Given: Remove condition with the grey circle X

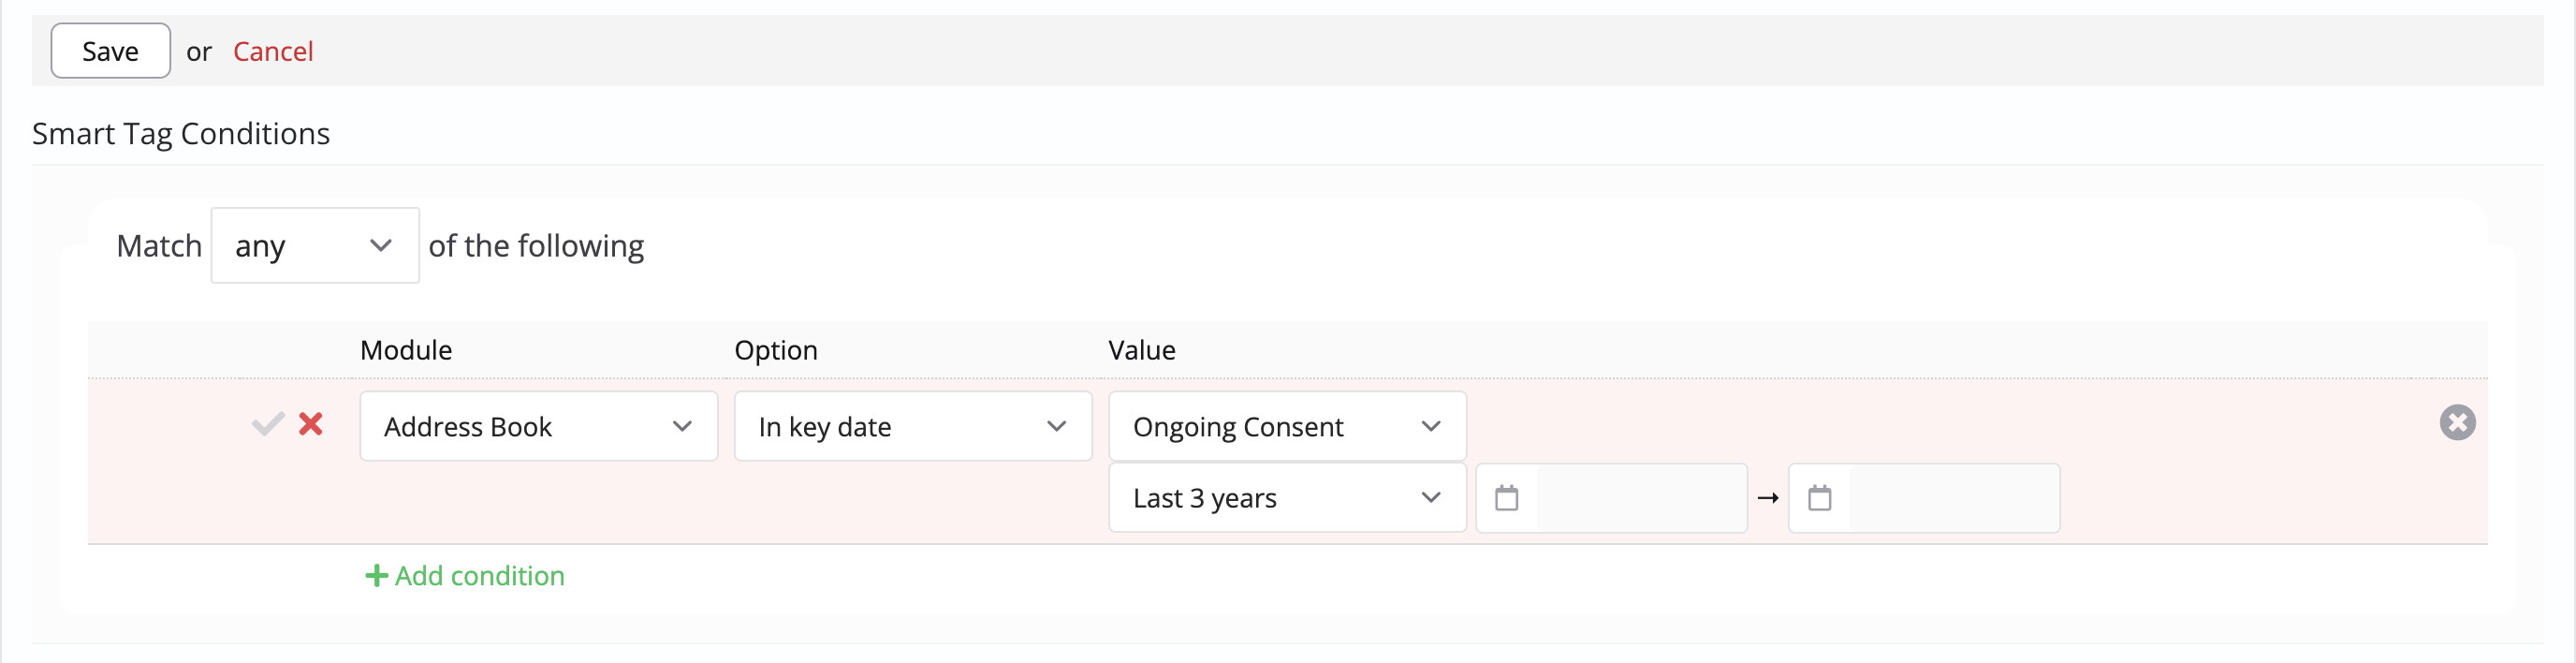Looking at the screenshot, I should click(x=2457, y=423).
